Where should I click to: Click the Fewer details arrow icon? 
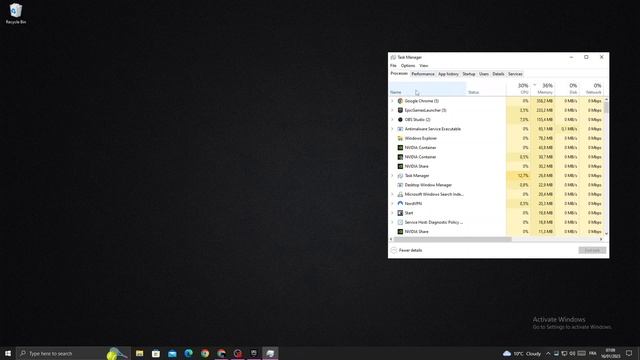[x=393, y=250]
